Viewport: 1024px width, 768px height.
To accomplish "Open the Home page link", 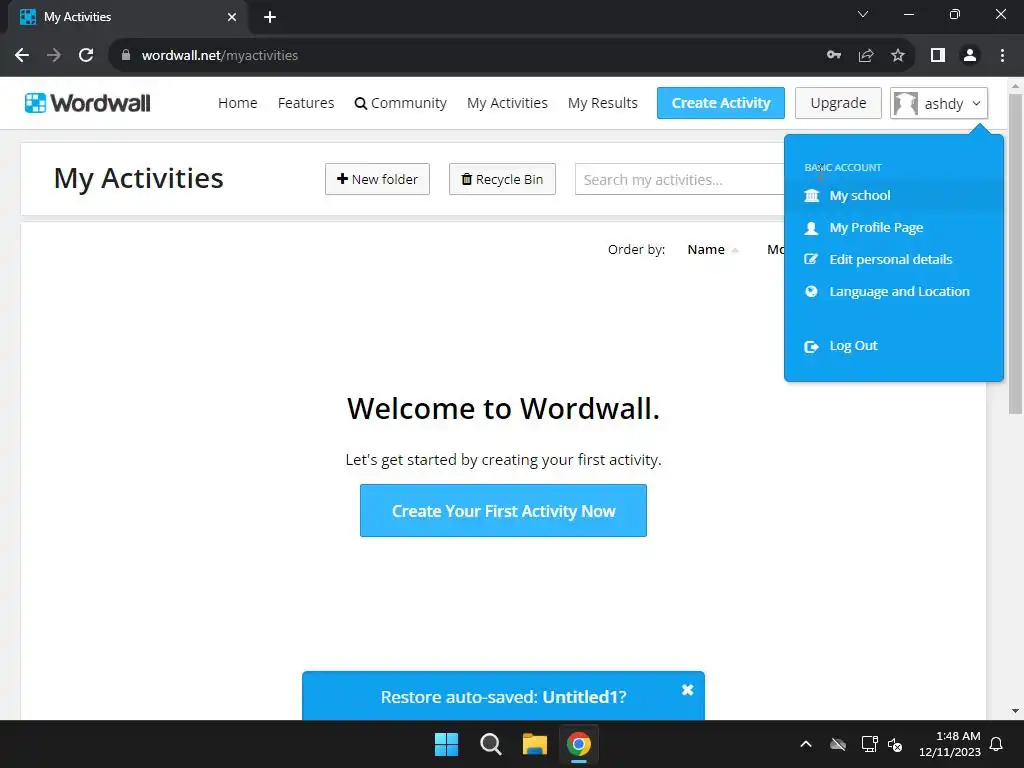I will [x=238, y=103].
